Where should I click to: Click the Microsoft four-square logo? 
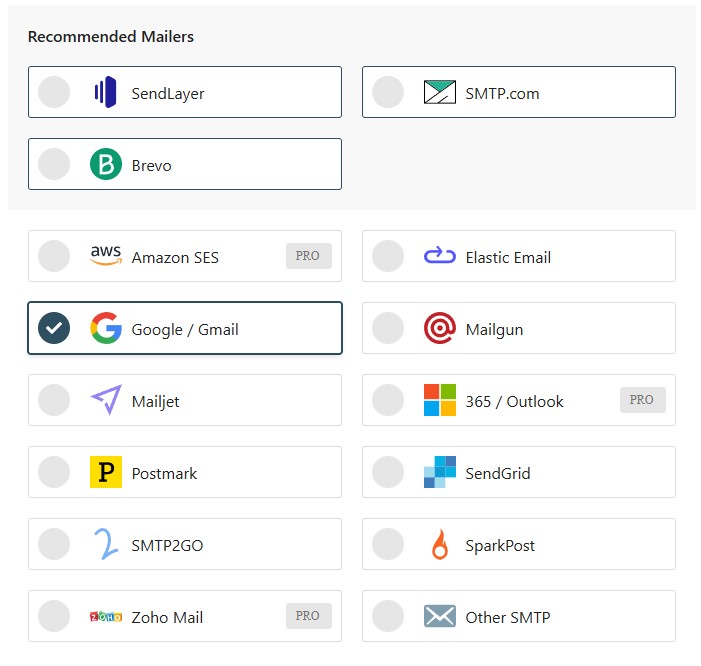tap(440, 400)
